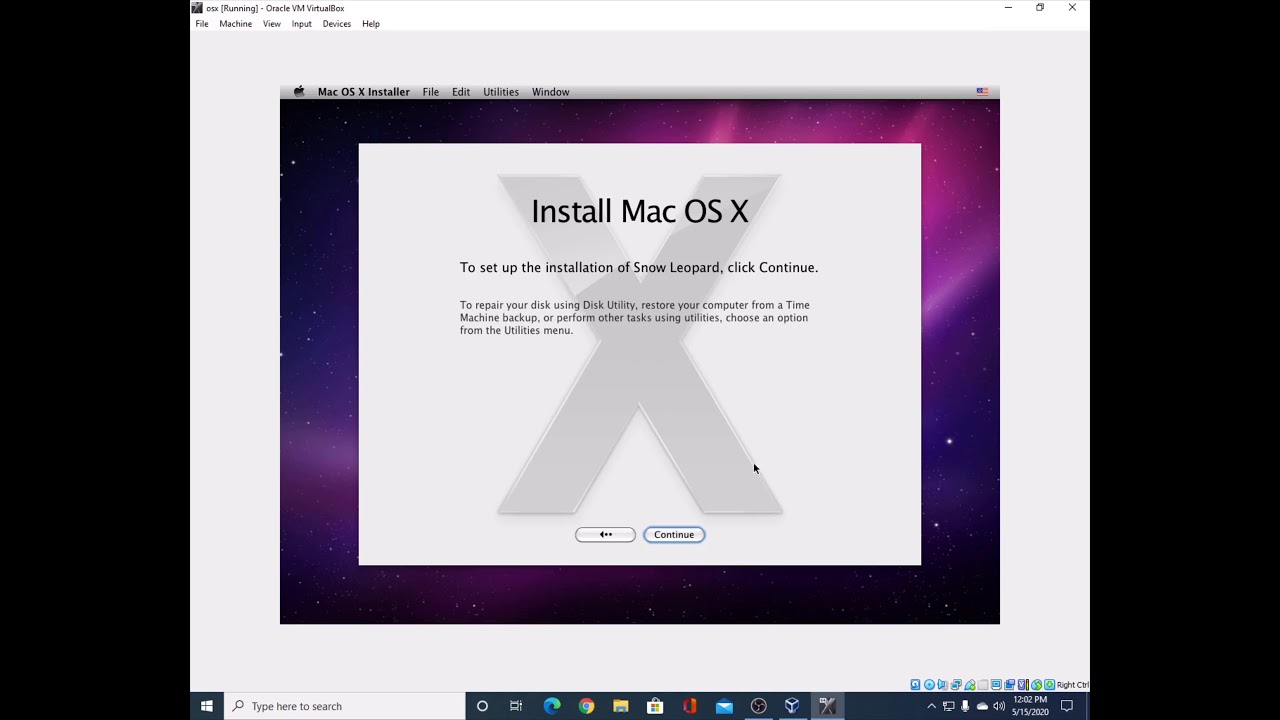Open File Explorer from taskbar

click(x=620, y=706)
